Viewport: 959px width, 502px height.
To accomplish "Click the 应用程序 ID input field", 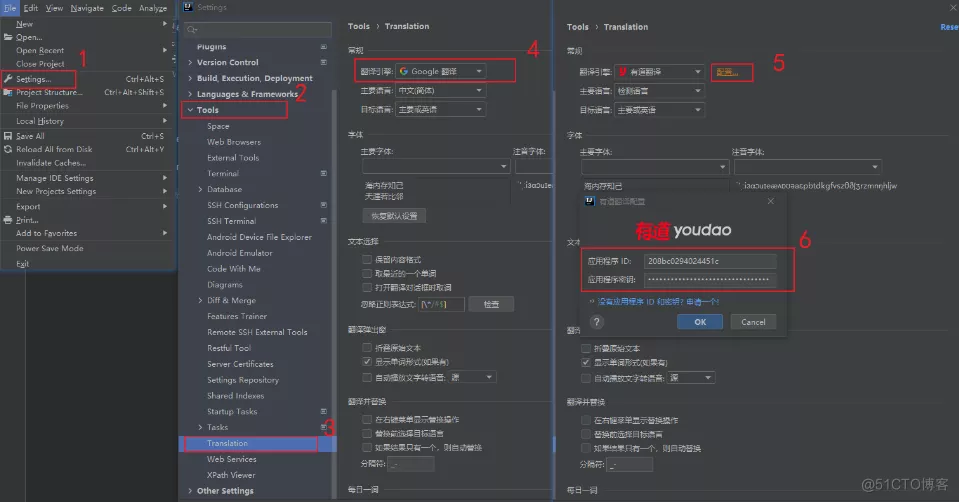I will coord(710,261).
